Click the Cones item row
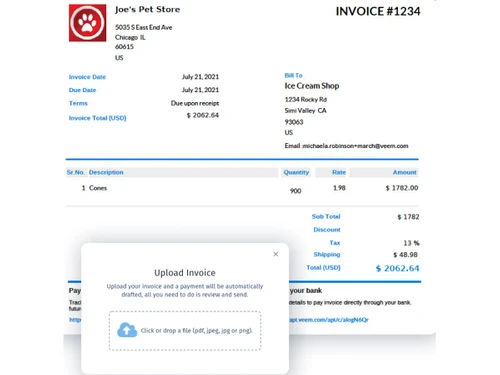The width and height of the screenshot is (500, 375). pos(242,188)
